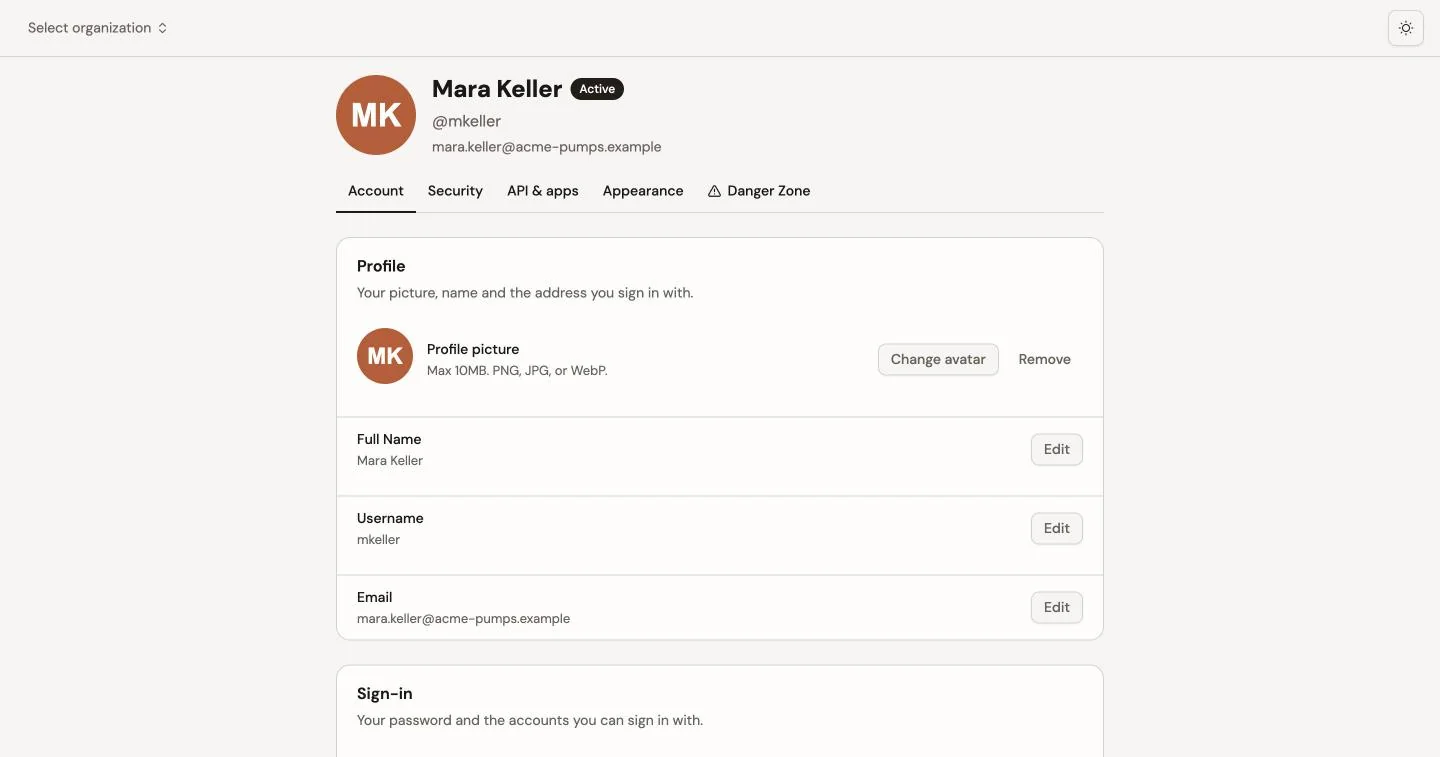Click the large MK avatar in header
The image size is (1440, 757).
click(x=376, y=115)
